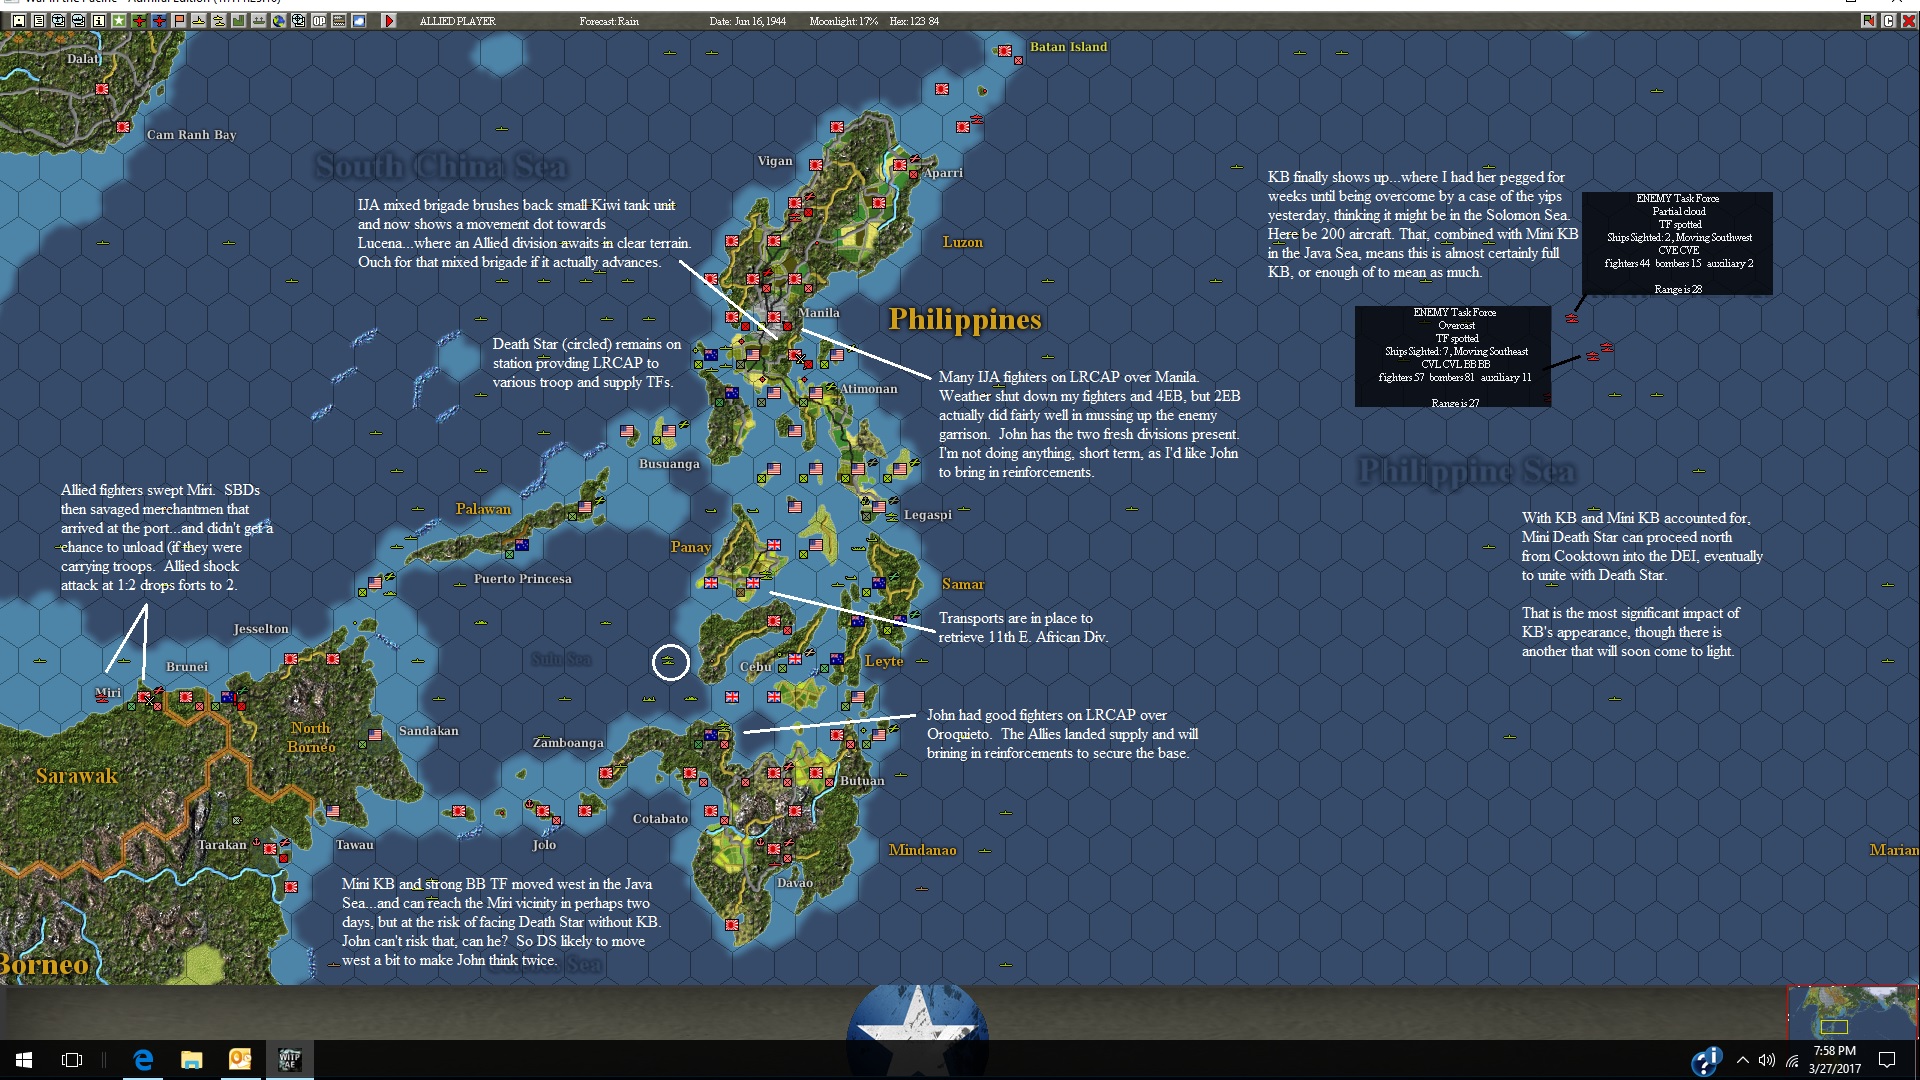Click the Miri base label

click(x=108, y=692)
